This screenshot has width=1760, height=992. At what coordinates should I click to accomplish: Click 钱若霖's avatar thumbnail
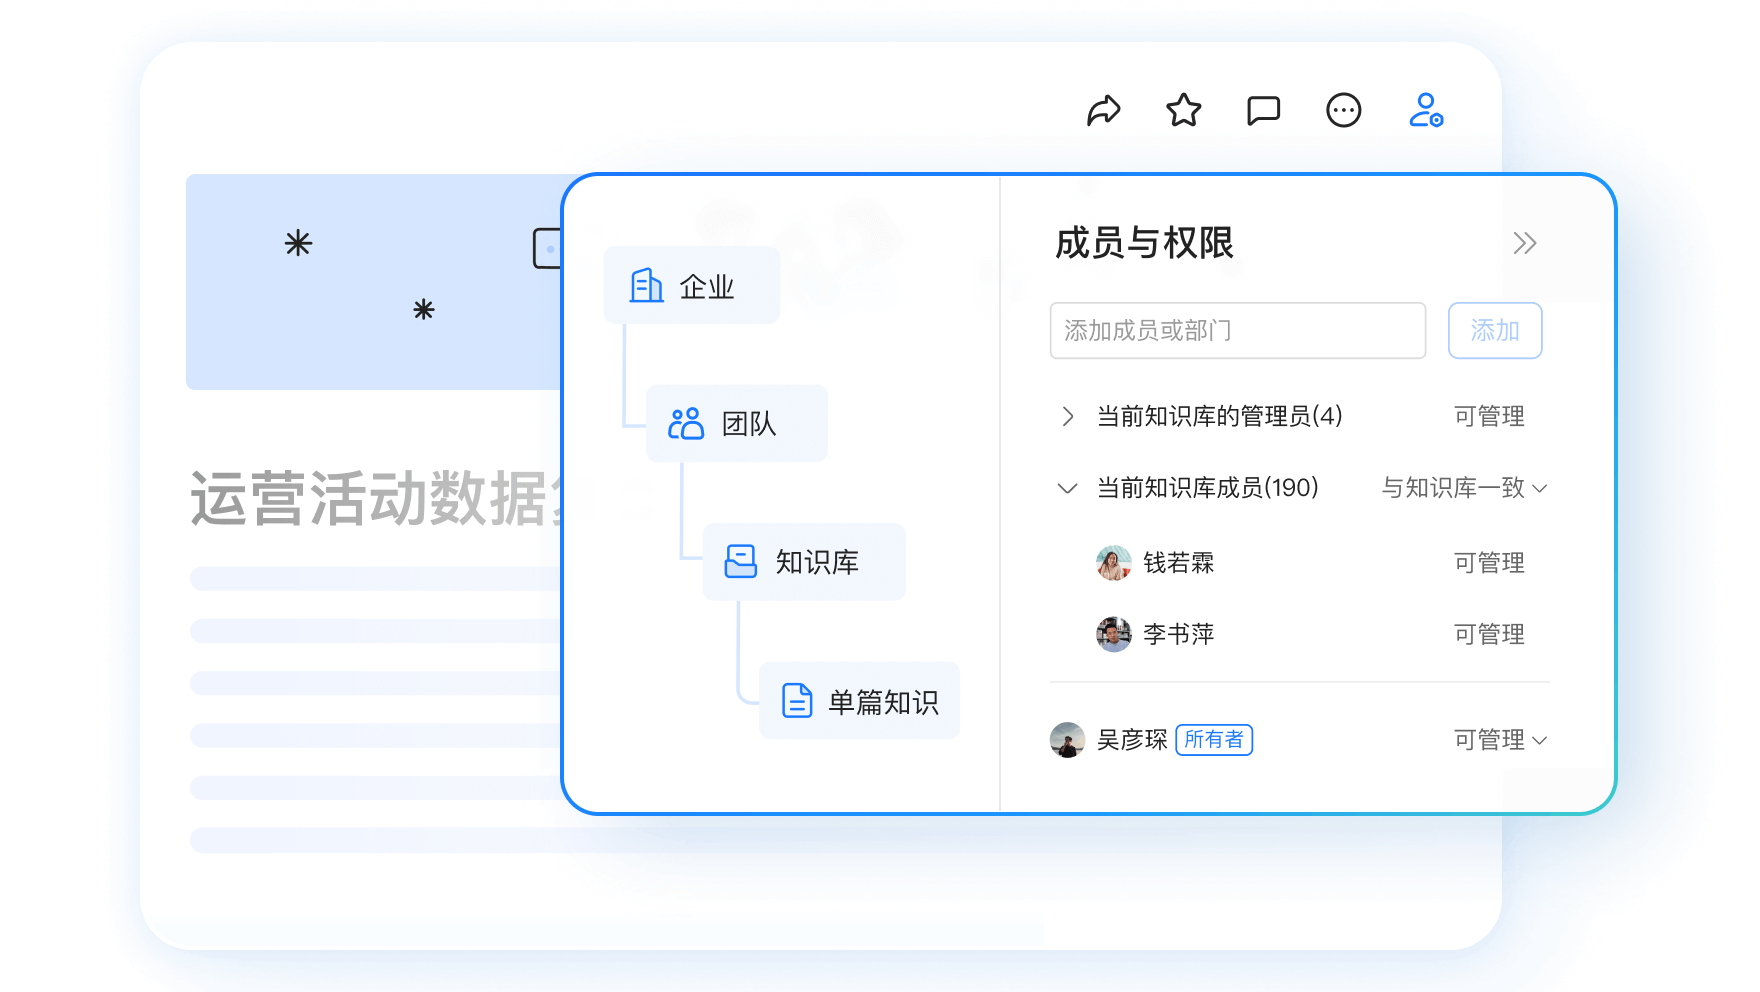click(1113, 562)
